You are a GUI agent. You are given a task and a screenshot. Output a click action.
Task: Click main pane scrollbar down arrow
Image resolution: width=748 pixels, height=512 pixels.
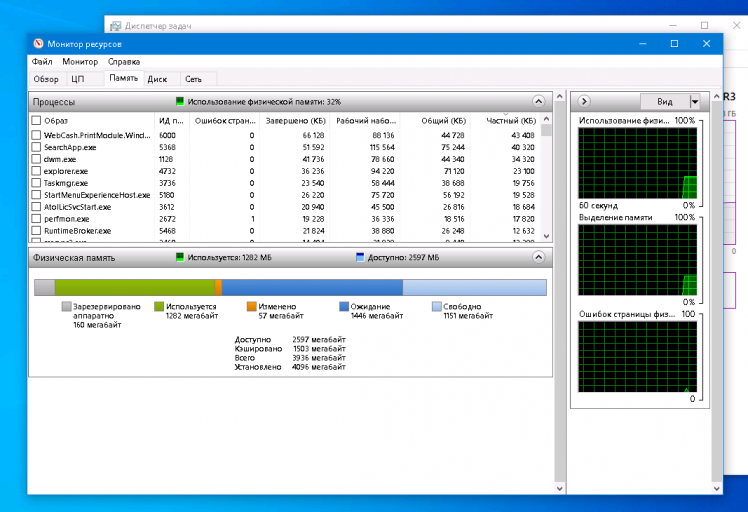click(560, 489)
